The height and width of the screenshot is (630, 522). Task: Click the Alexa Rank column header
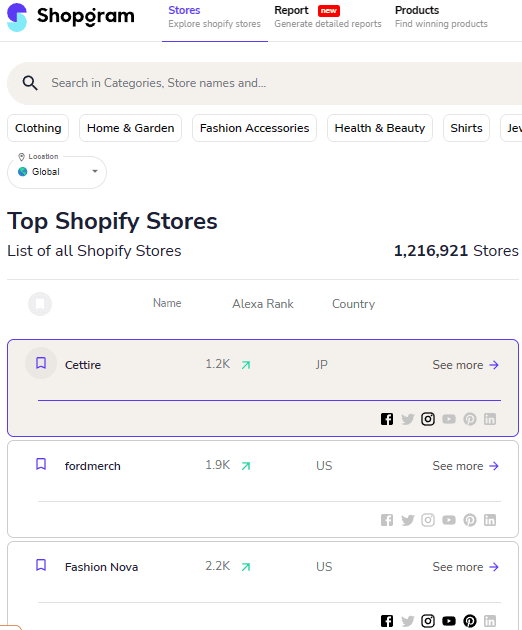263,304
